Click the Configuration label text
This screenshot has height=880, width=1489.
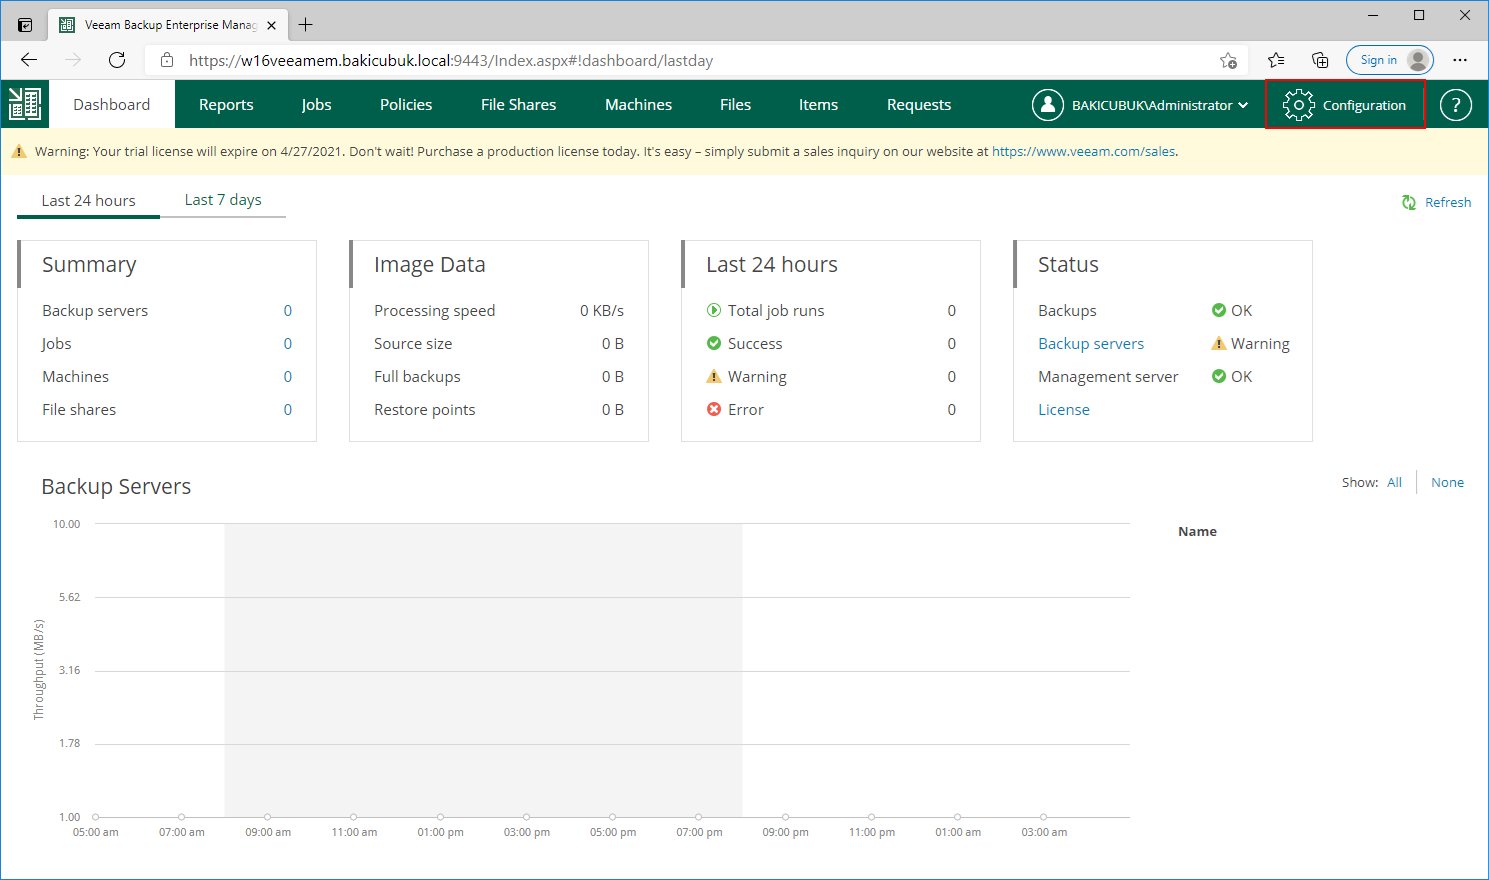point(1364,105)
